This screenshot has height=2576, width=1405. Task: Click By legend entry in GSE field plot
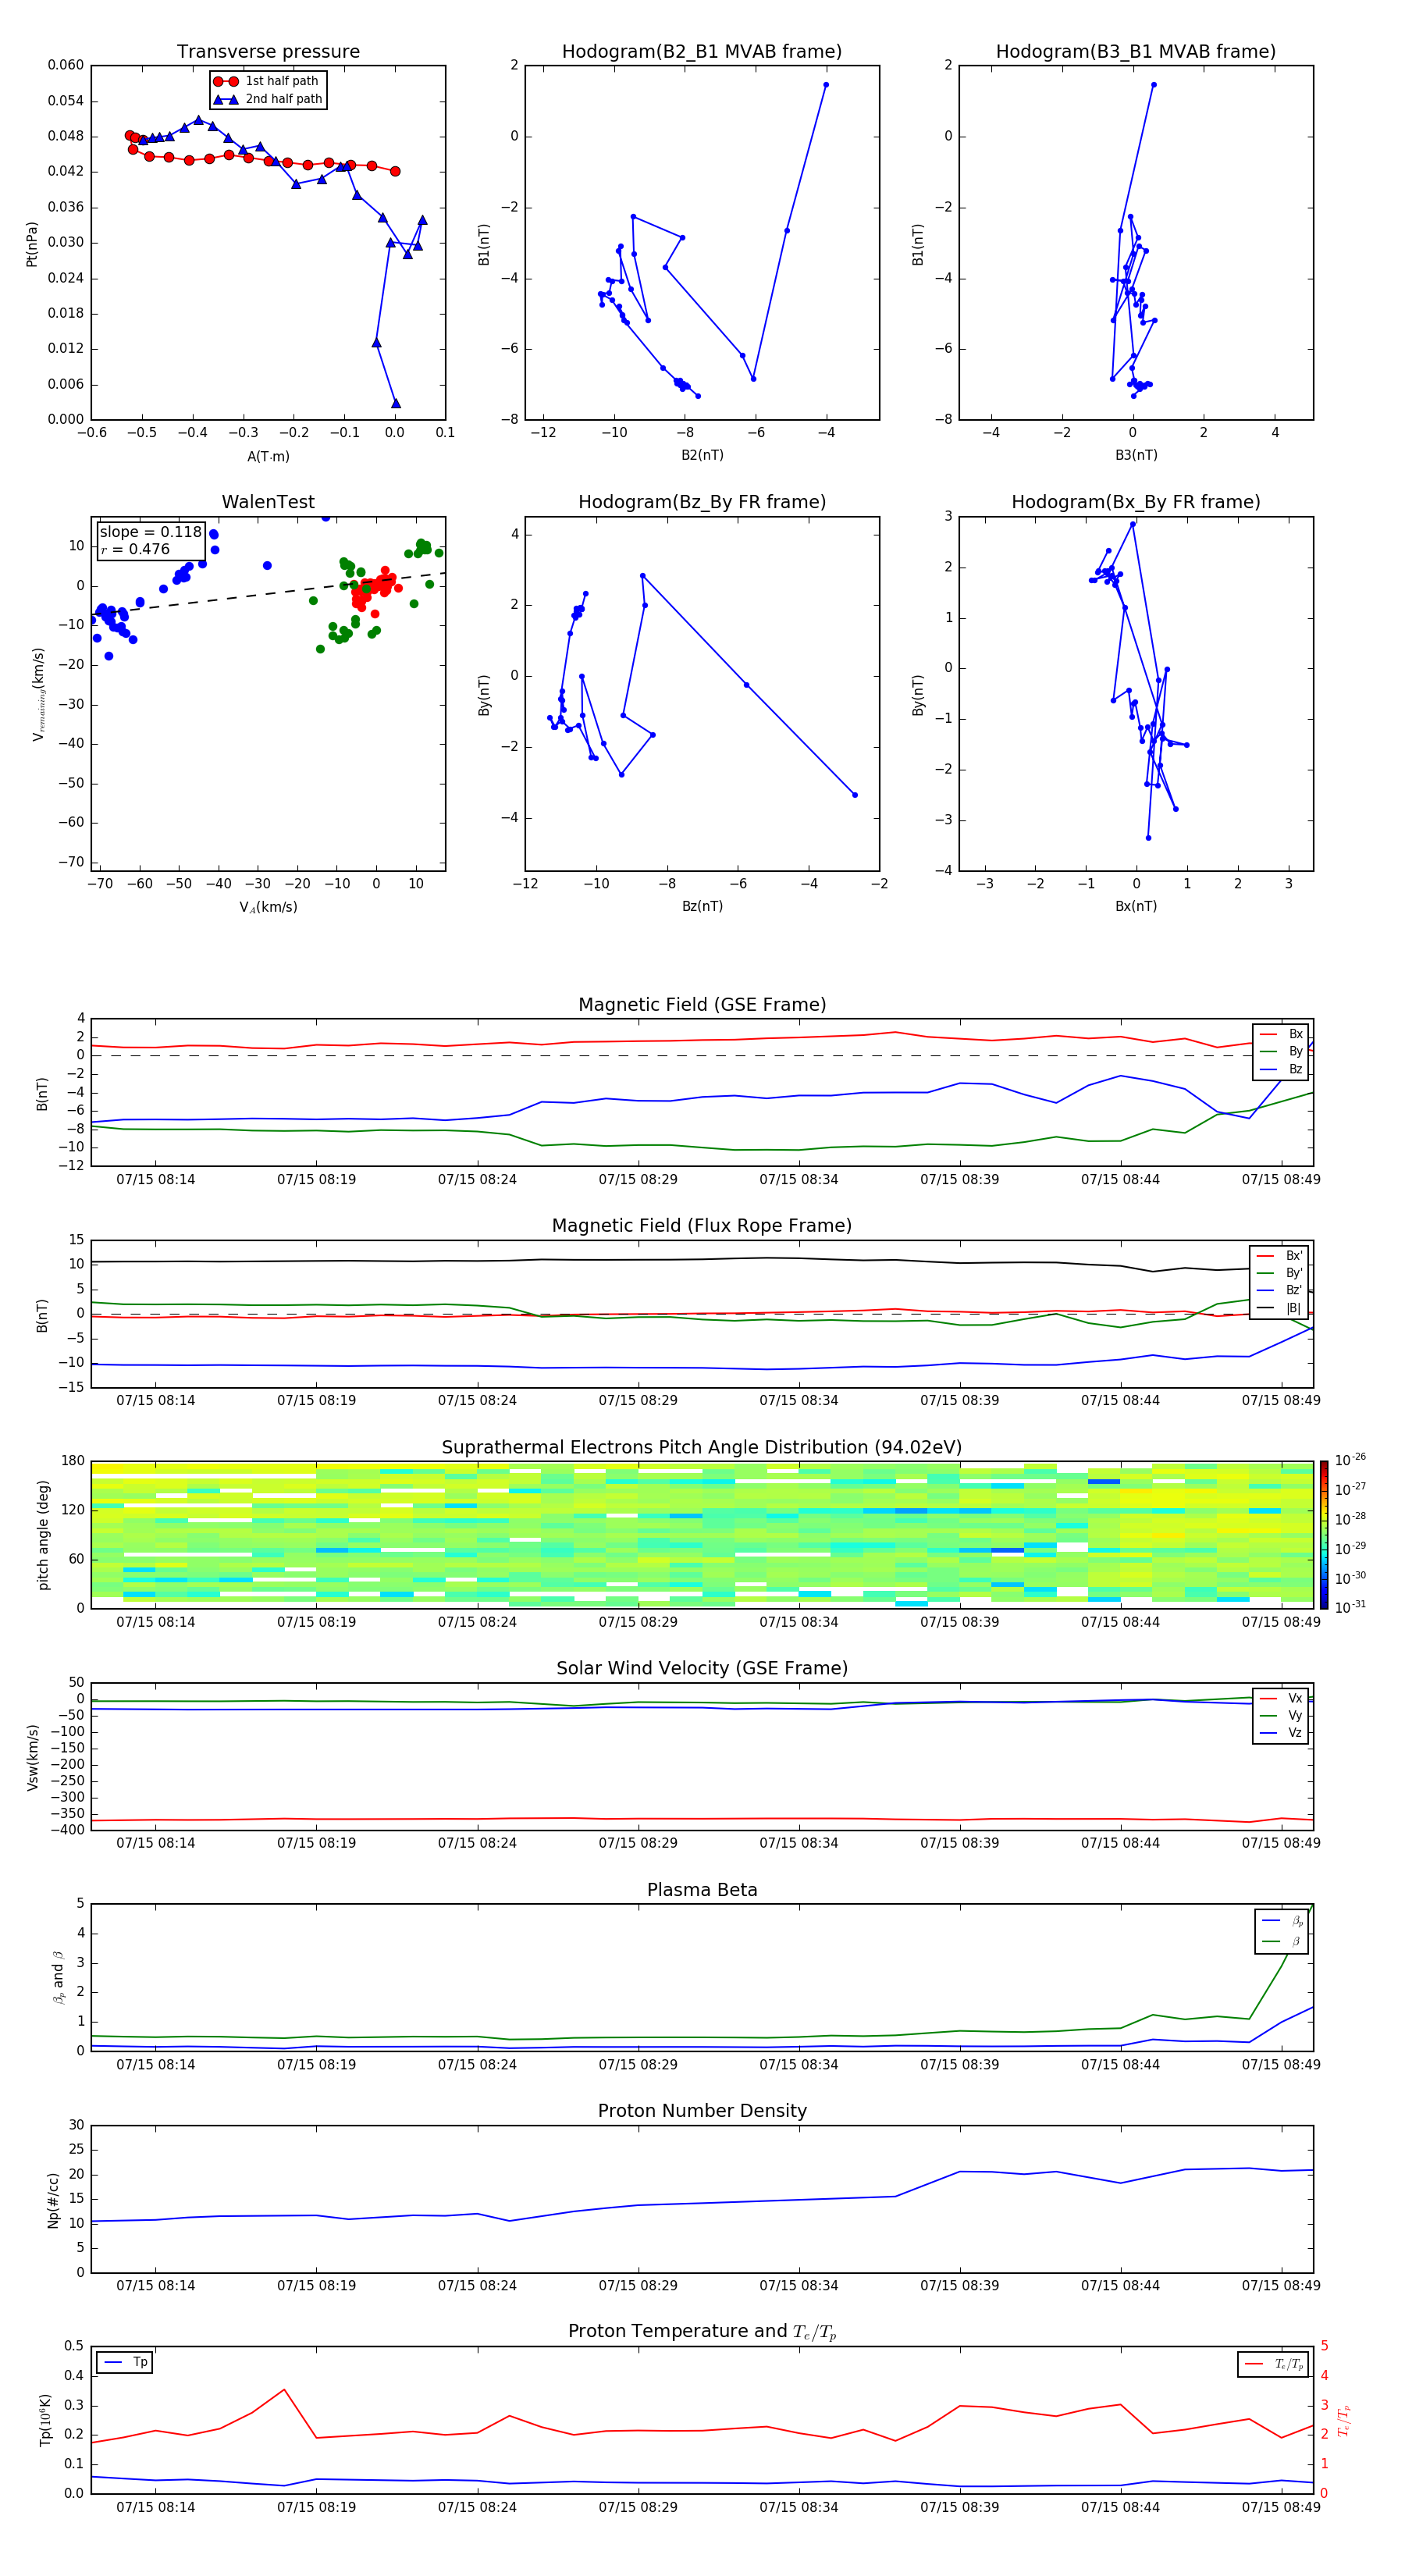(1281, 1051)
